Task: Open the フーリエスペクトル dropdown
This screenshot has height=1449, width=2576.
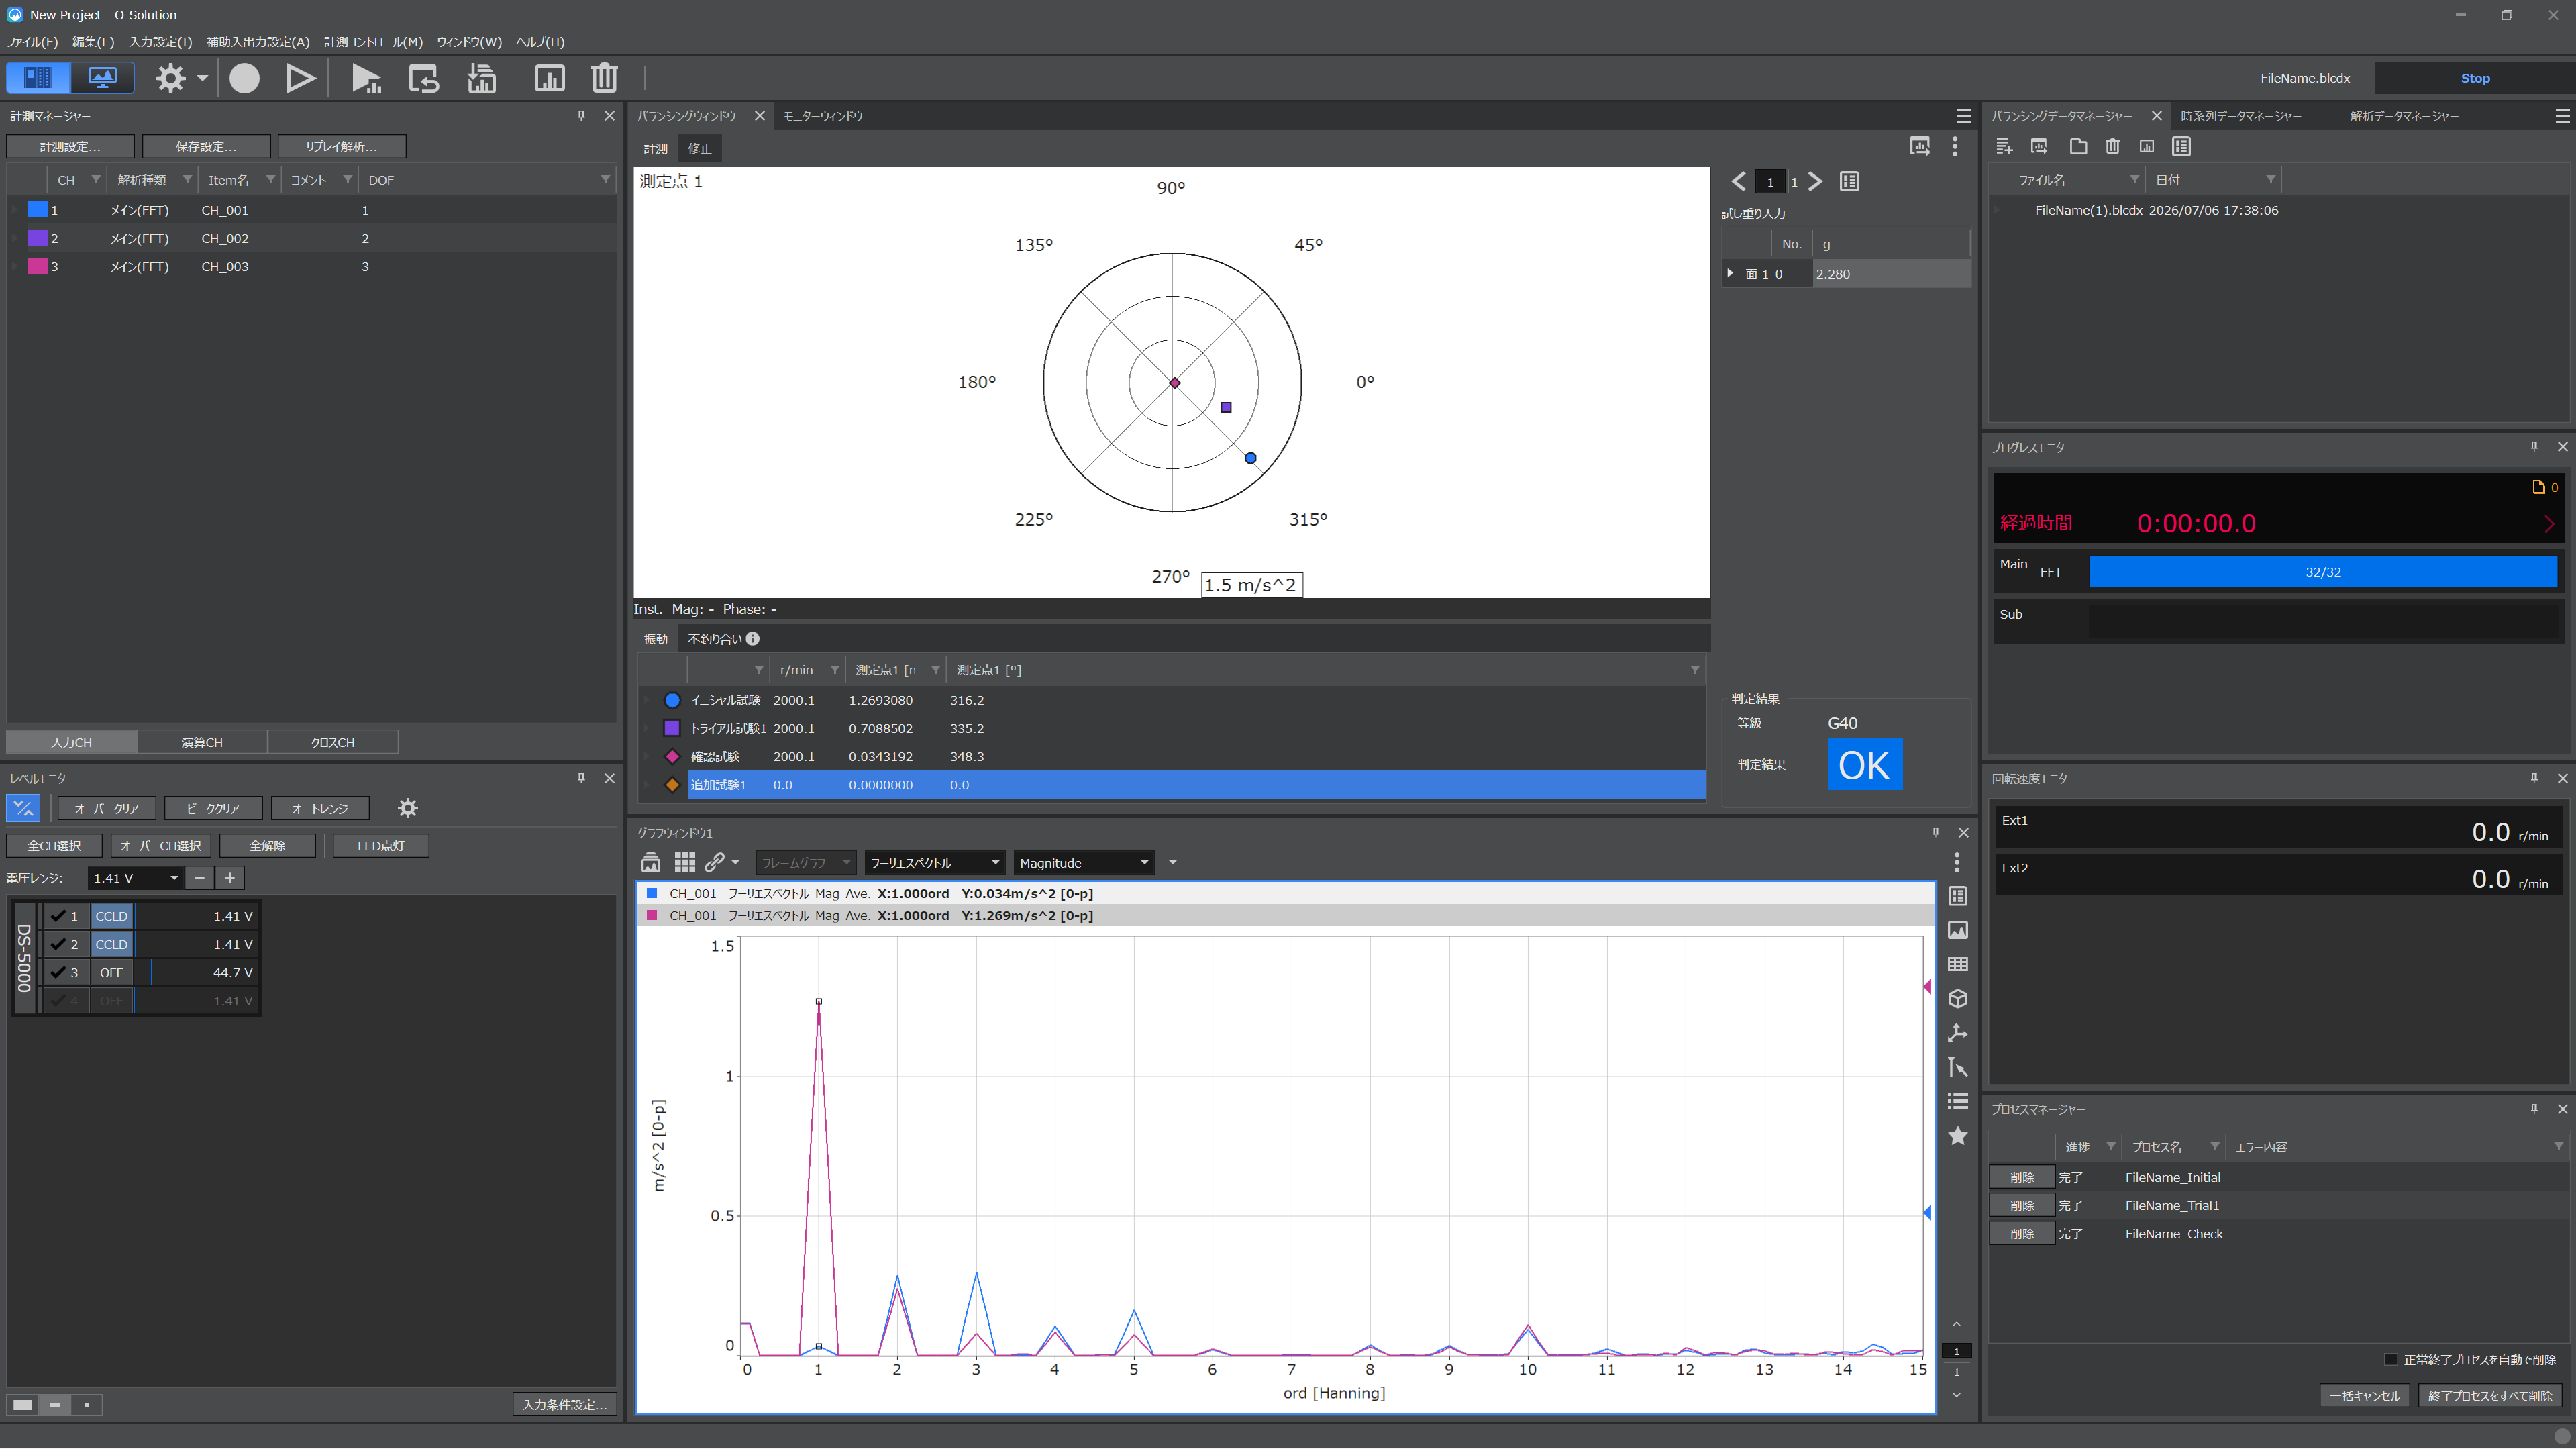Action: pyautogui.click(x=934, y=863)
